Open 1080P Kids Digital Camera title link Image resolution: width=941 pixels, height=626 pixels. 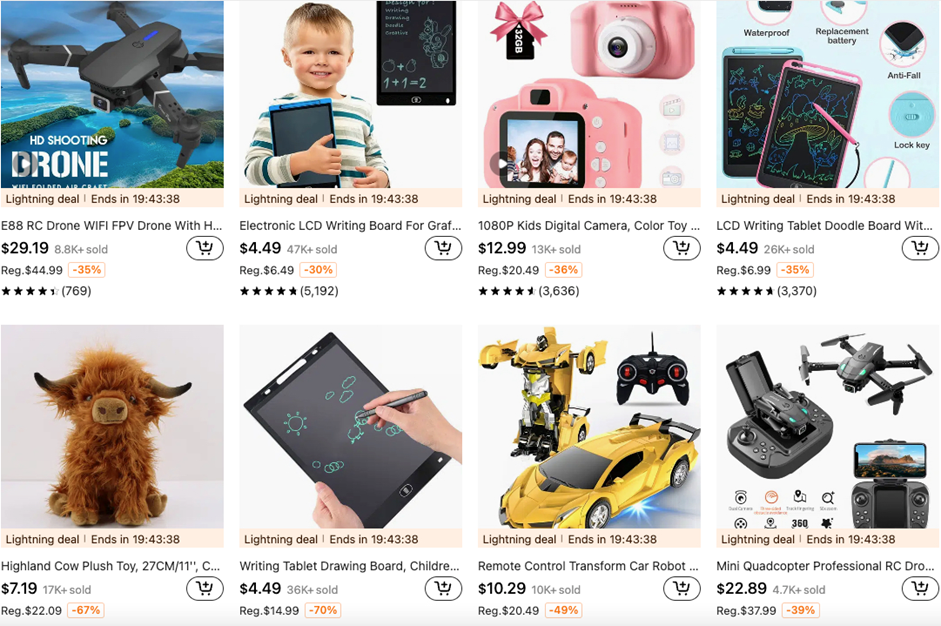point(589,226)
